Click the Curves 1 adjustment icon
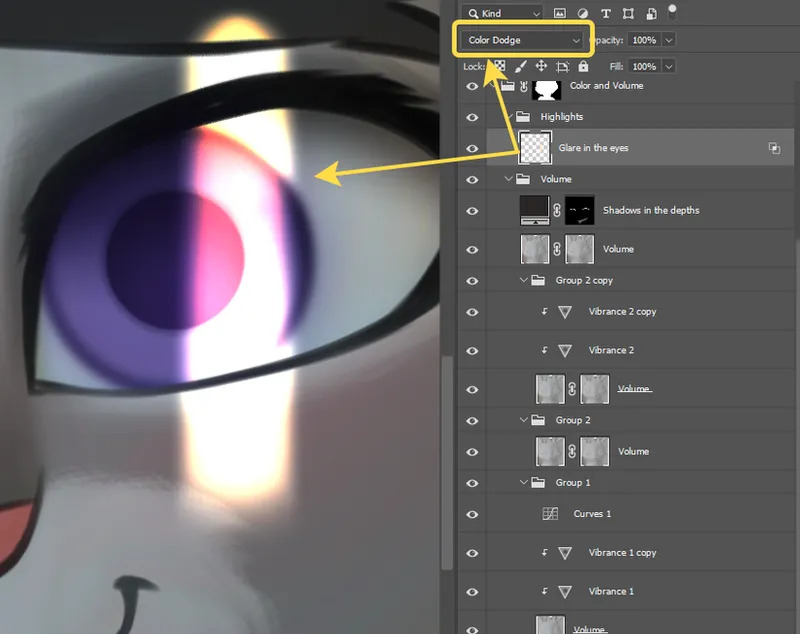Viewport: 800px width, 634px height. [x=550, y=513]
